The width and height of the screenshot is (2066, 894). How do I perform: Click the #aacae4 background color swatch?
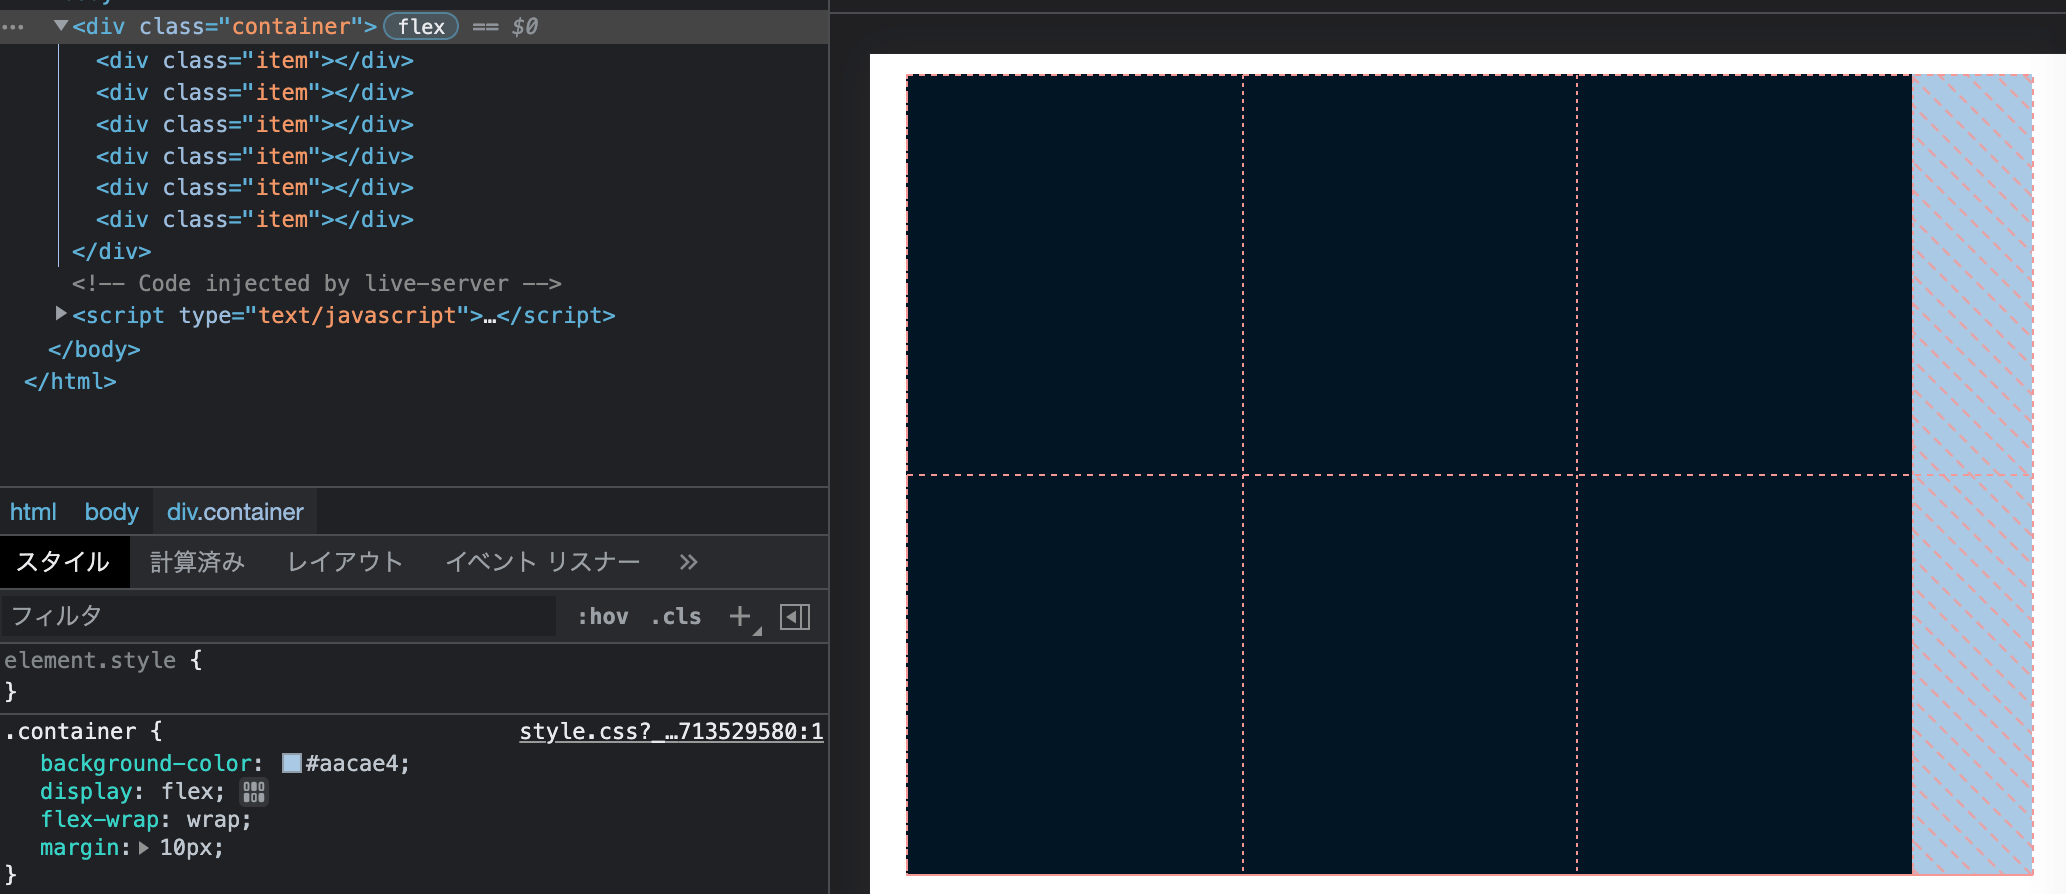[x=292, y=763]
